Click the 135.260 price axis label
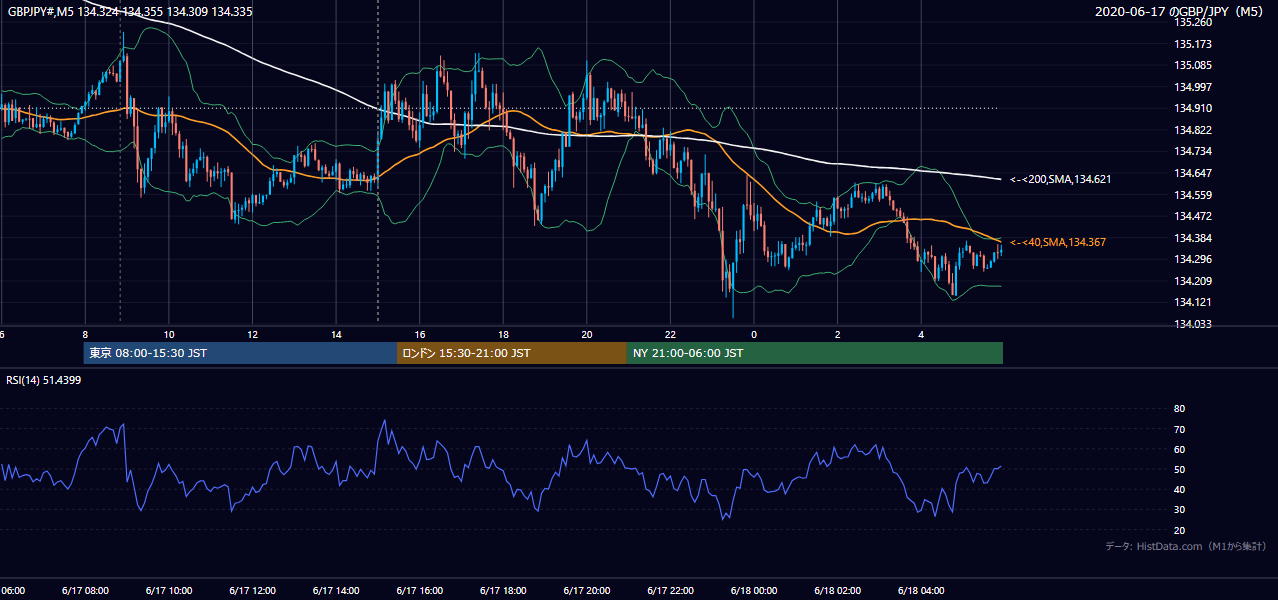Screen dimensions: 1278x600 [x=1193, y=22]
